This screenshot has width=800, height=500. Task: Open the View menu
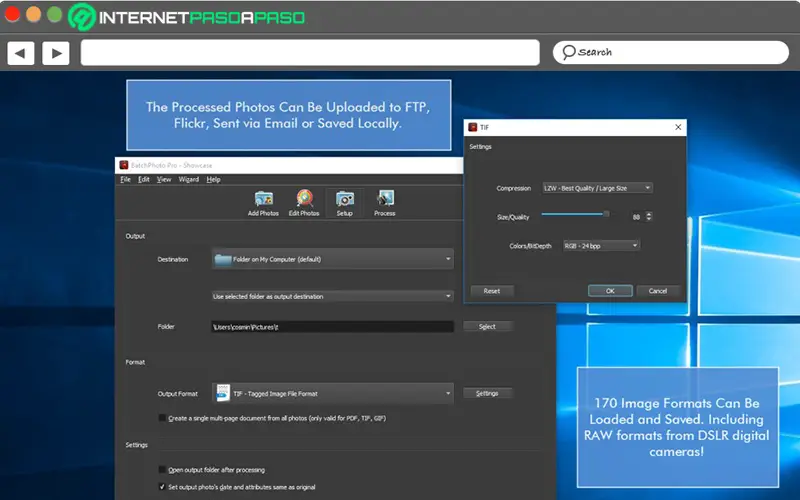(164, 180)
